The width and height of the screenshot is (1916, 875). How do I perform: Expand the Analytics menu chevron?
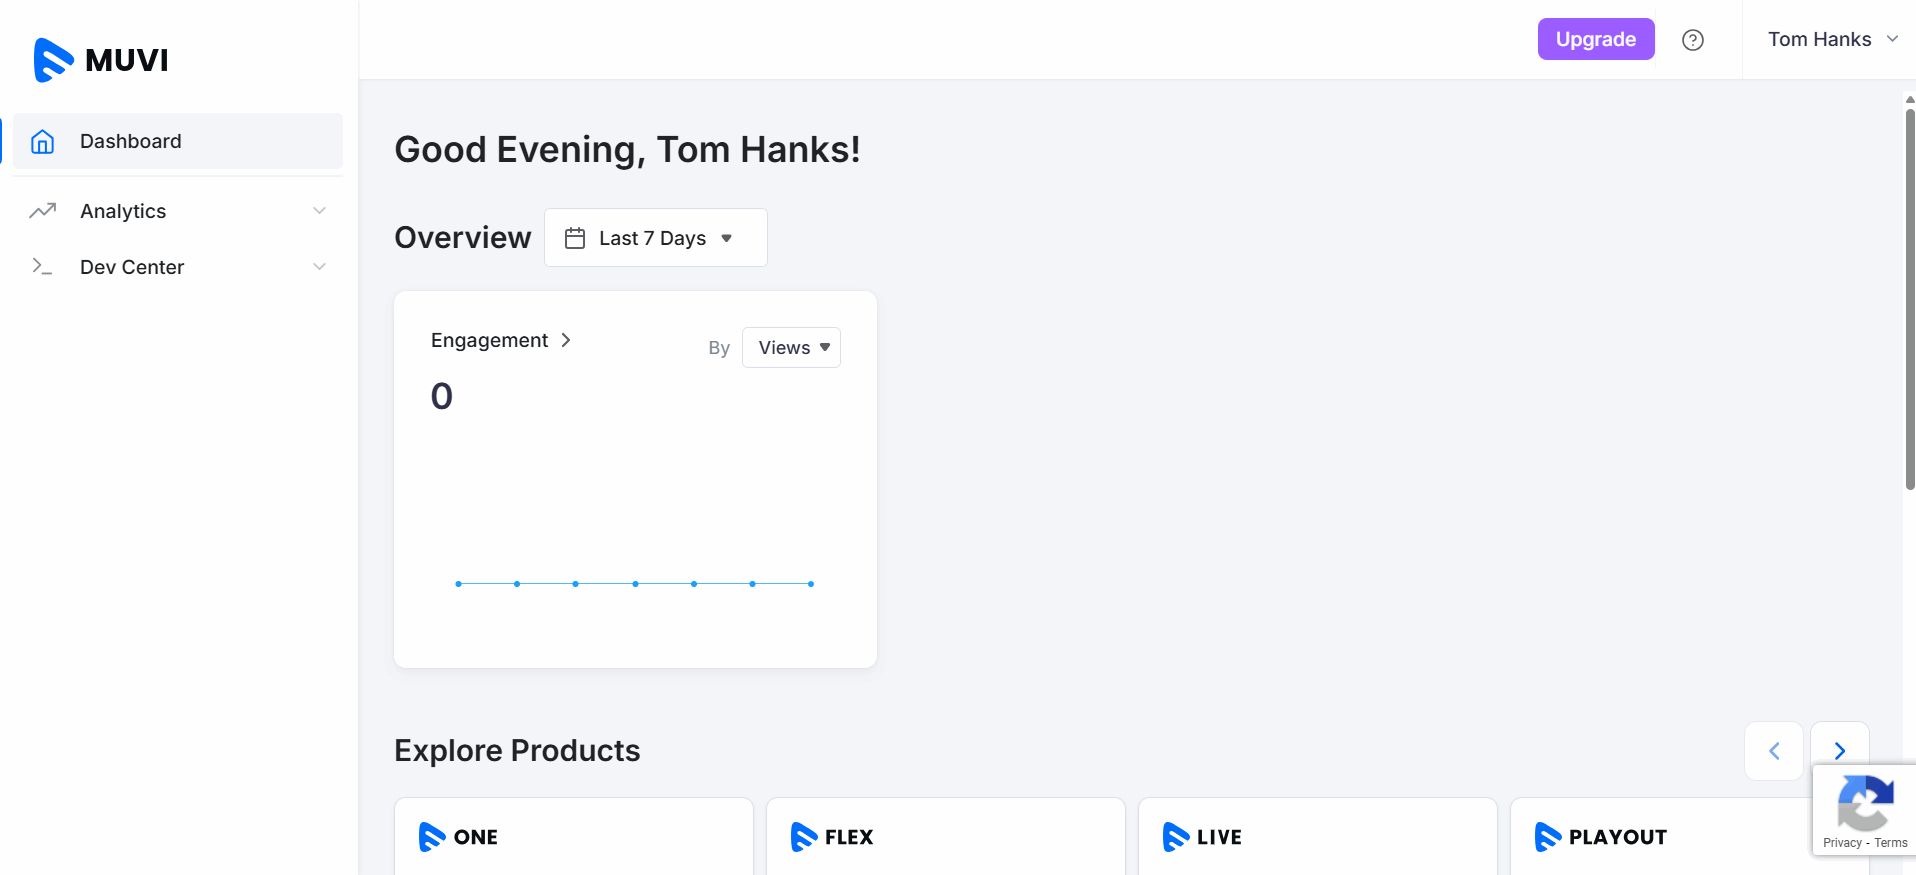(x=319, y=211)
